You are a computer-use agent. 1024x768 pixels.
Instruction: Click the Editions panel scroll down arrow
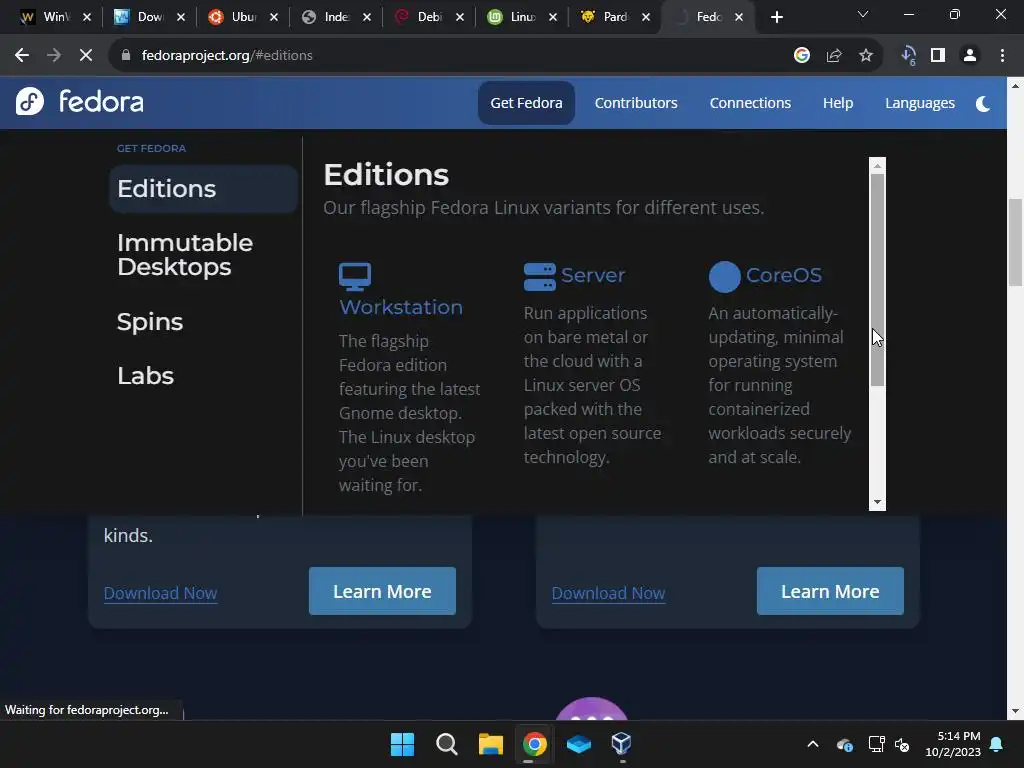tap(877, 502)
